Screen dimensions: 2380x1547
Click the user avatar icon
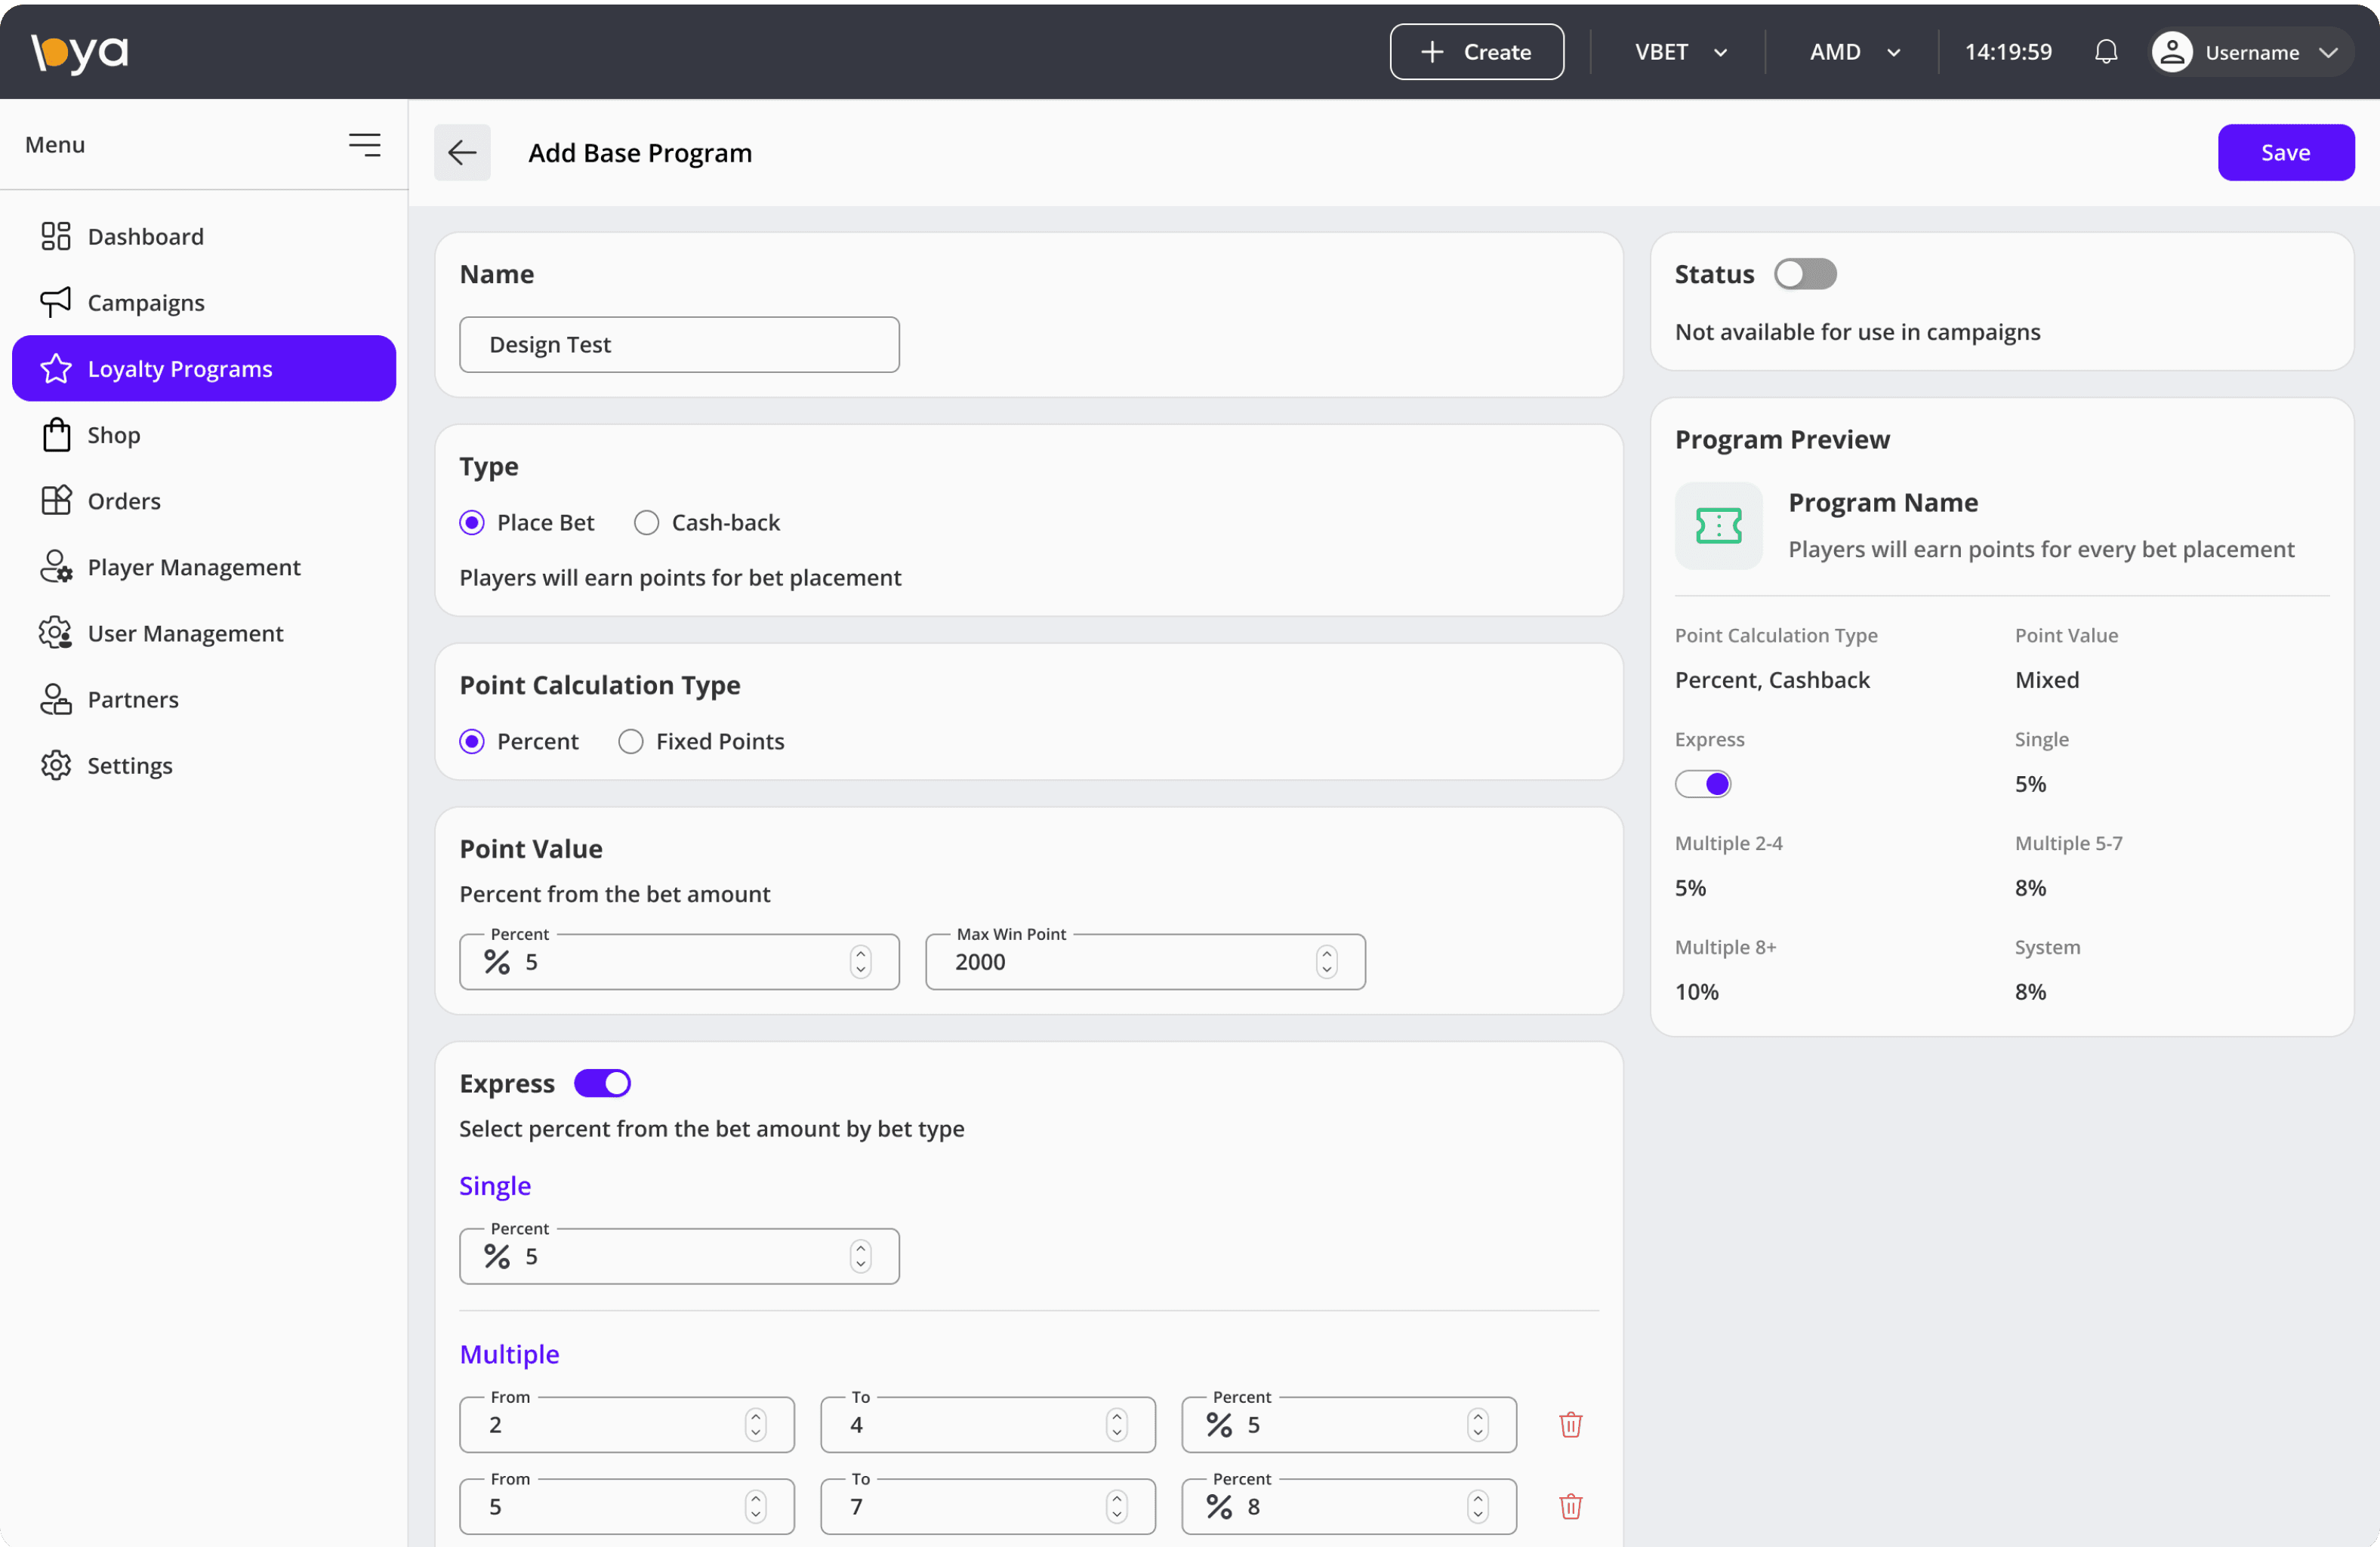[x=2172, y=52]
